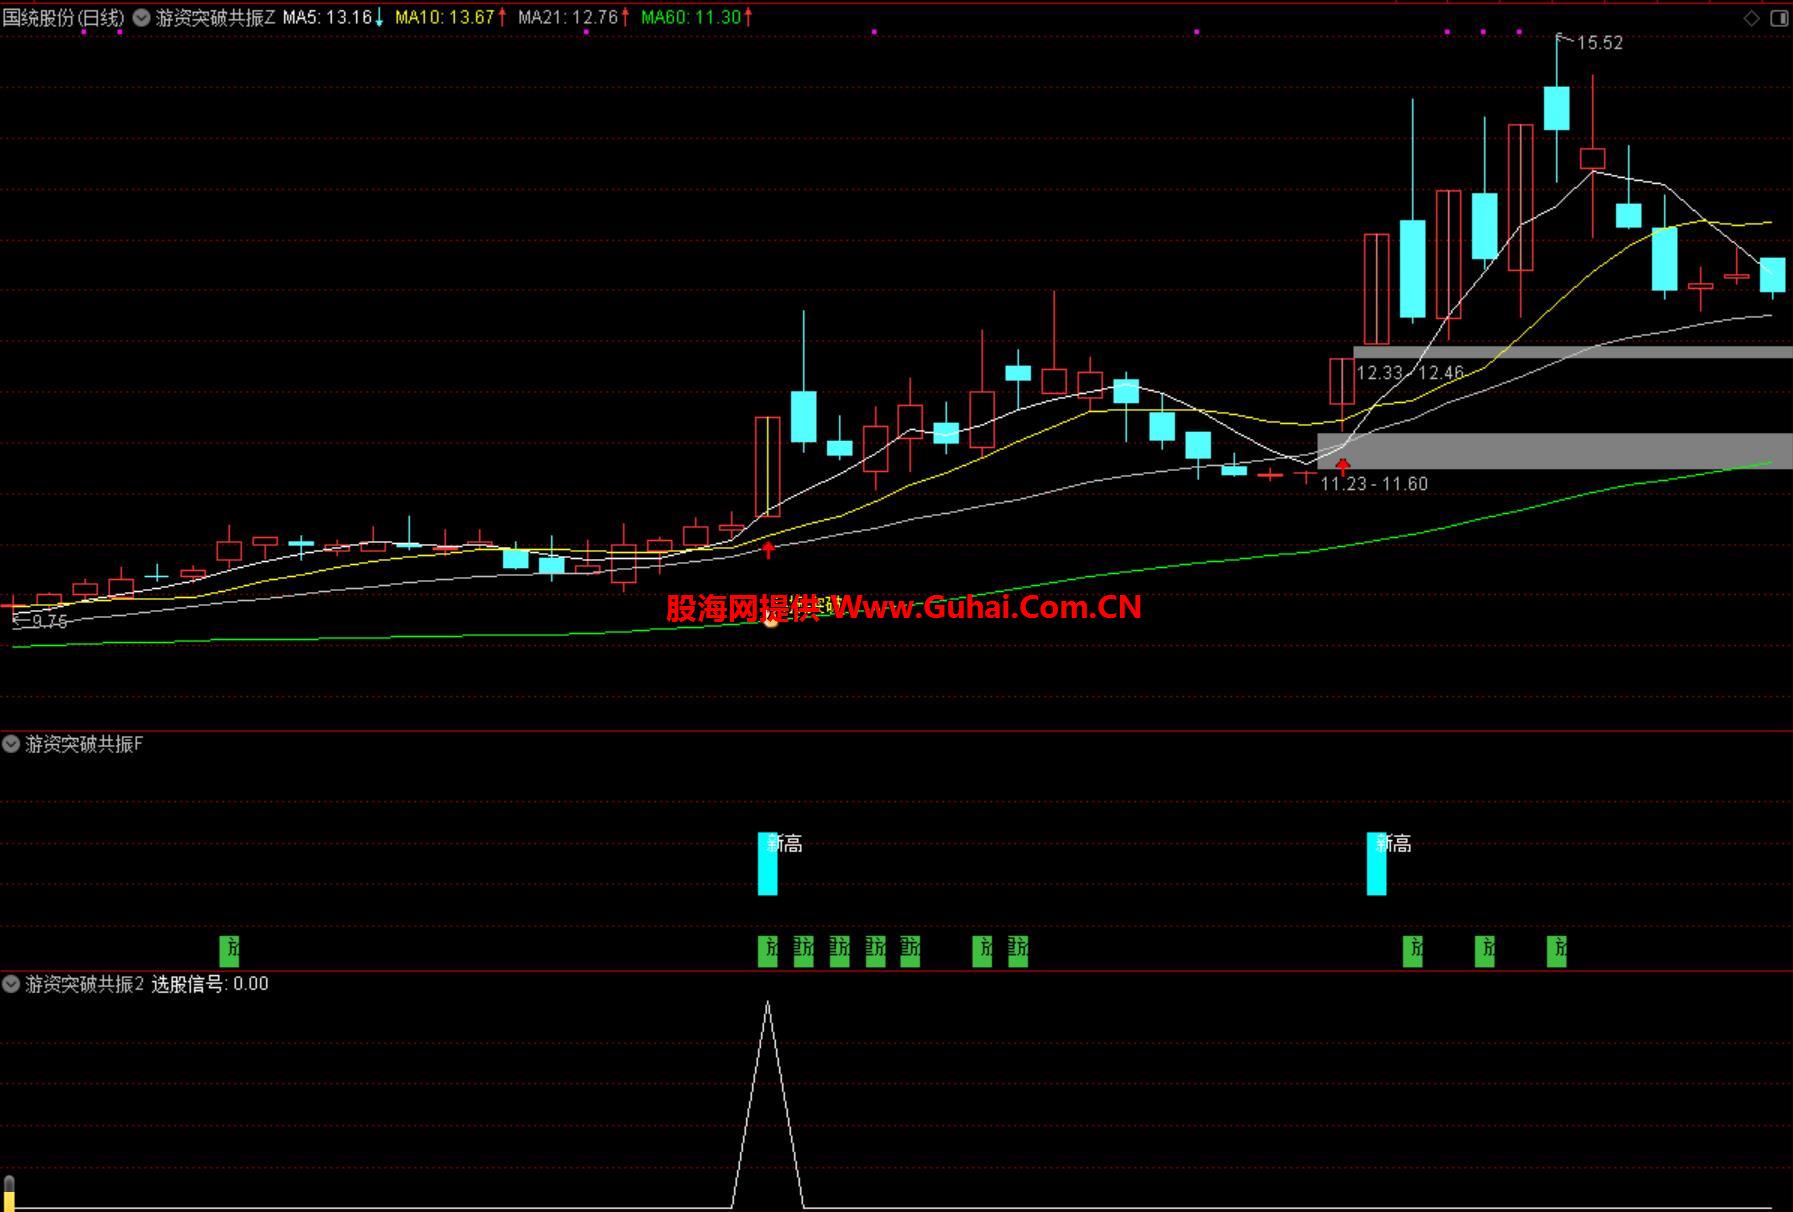Click the 11.23 - 11.60 gap label
This screenshot has width=1793, height=1212.
pos(1374,484)
